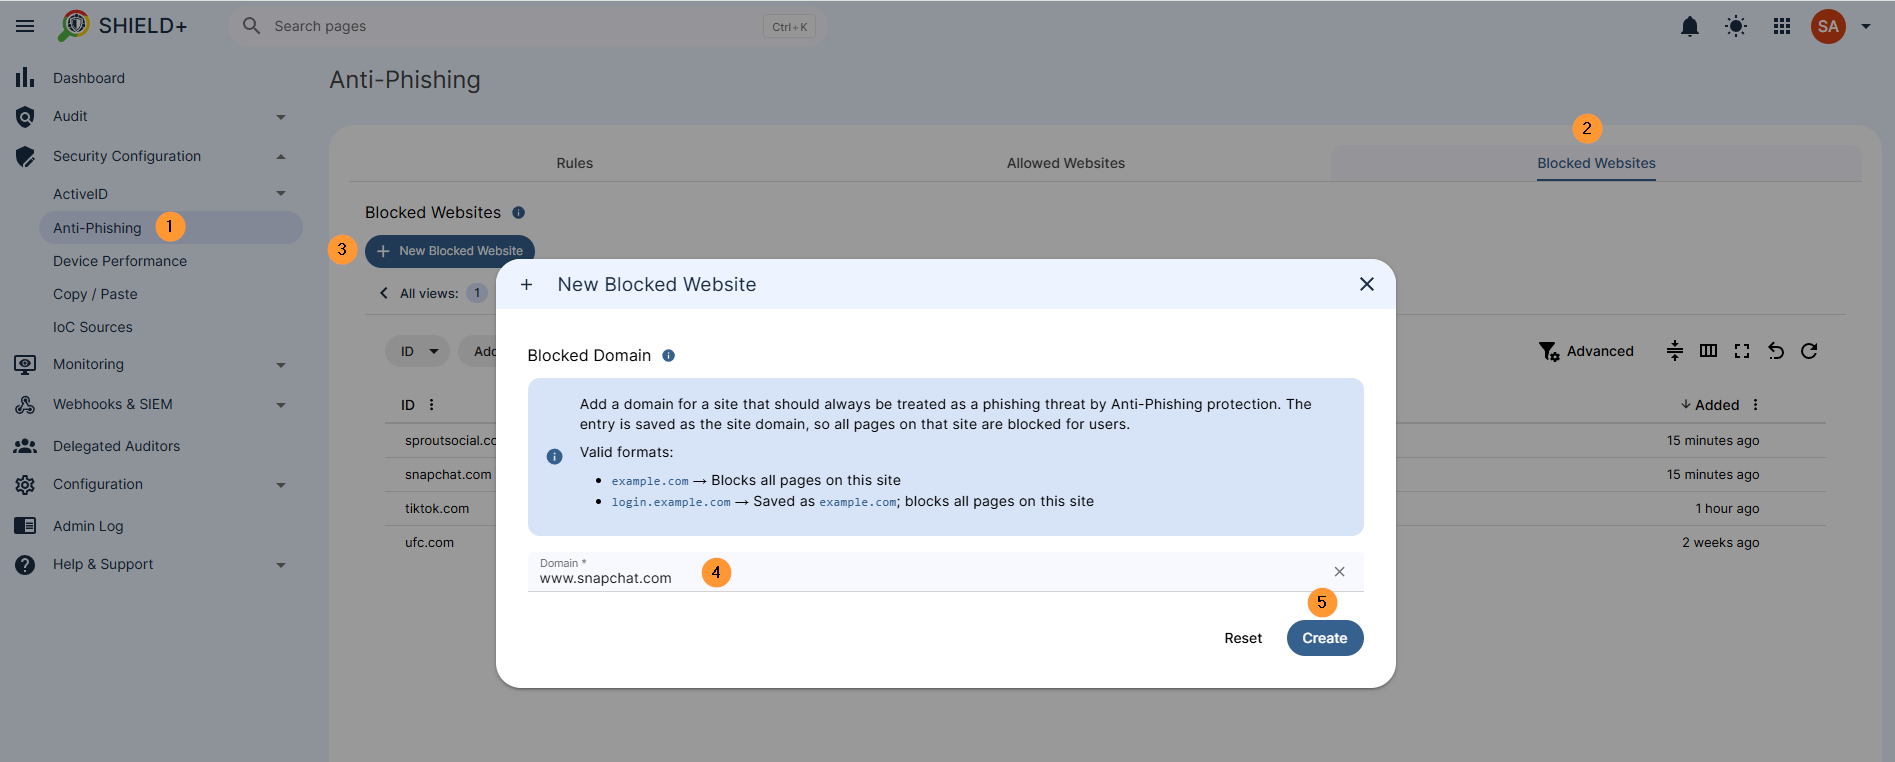The width and height of the screenshot is (1895, 762).
Task: Select the ufc.com row
Action: pos(1105,542)
